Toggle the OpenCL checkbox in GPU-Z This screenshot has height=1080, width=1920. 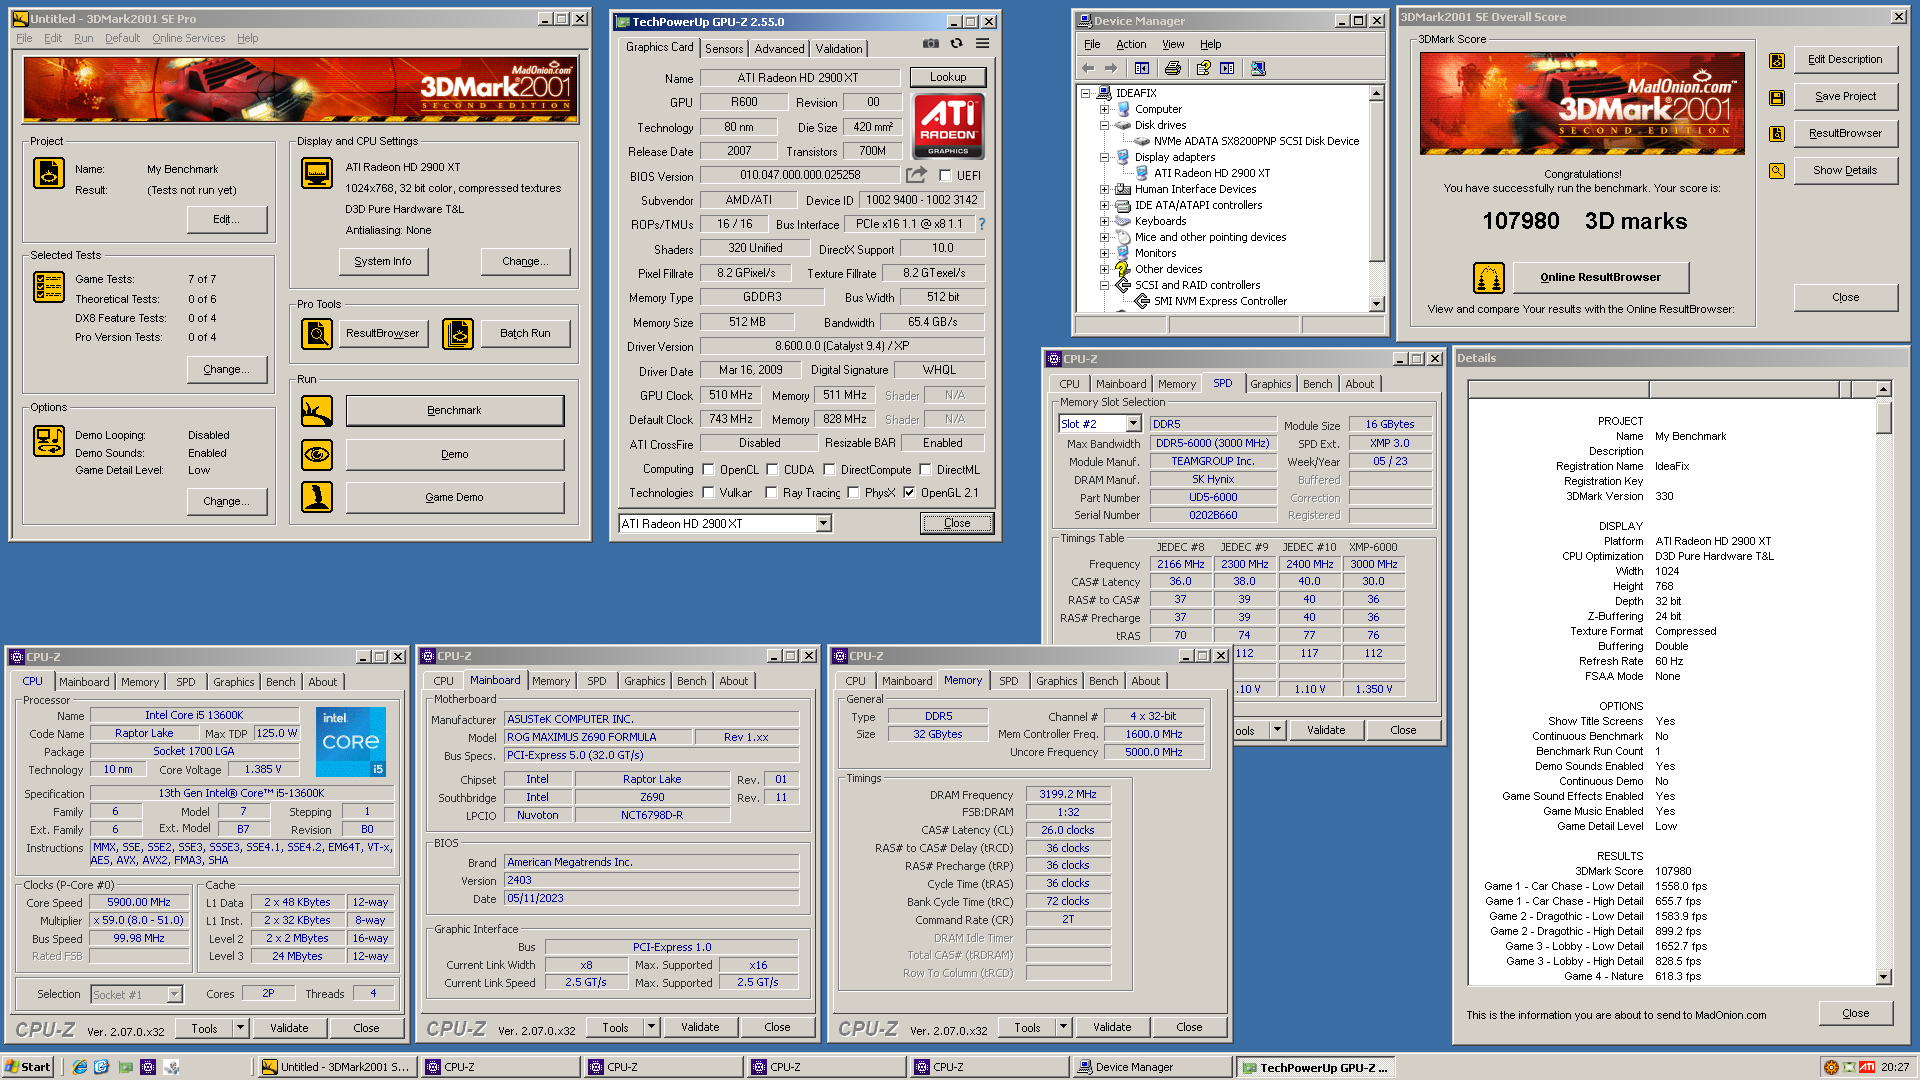point(708,470)
